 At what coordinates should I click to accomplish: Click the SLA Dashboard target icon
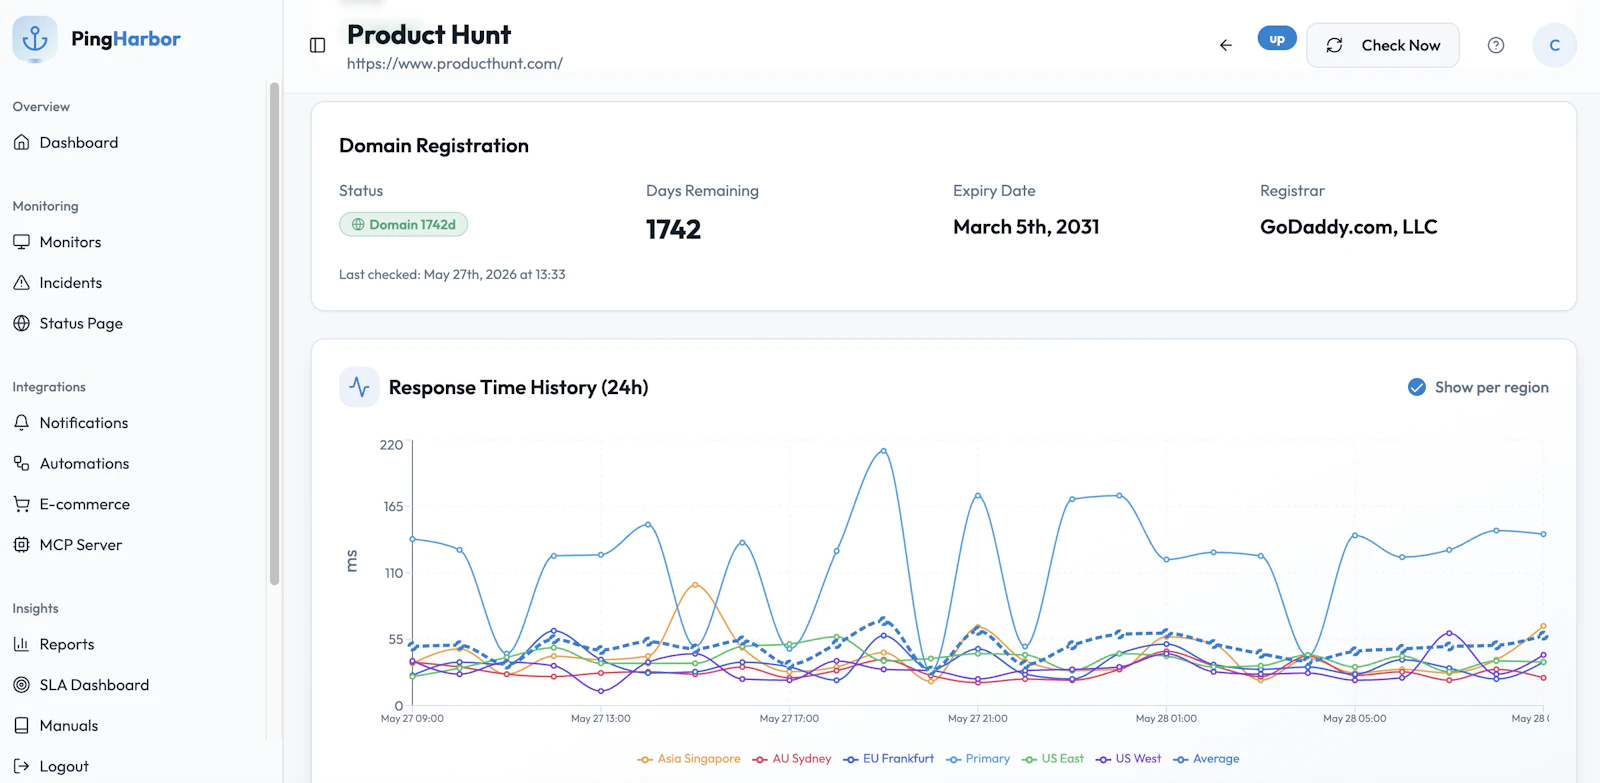coord(21,685)
